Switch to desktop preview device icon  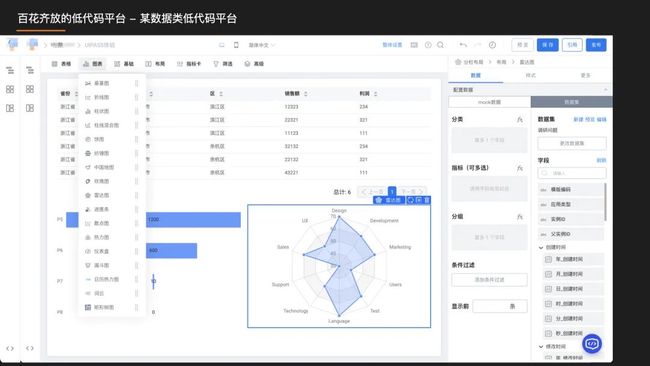[222, 45]
